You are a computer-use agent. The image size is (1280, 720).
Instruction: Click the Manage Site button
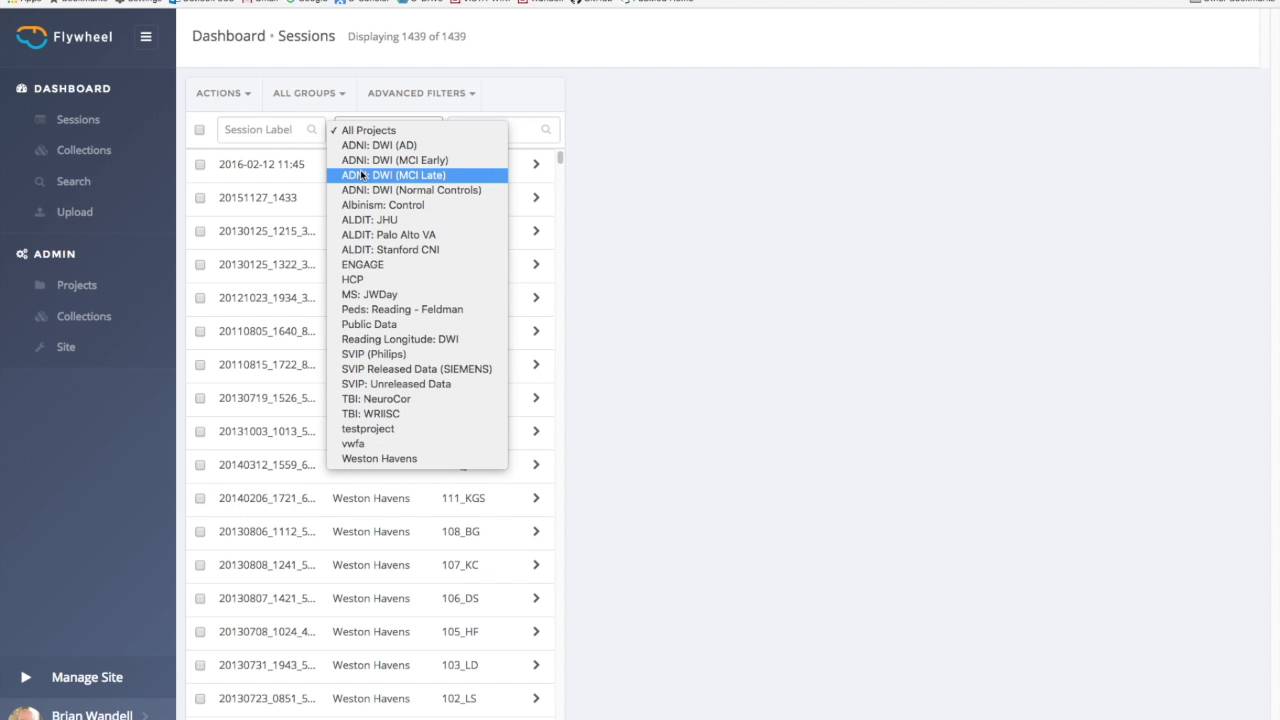coord(87,677)
